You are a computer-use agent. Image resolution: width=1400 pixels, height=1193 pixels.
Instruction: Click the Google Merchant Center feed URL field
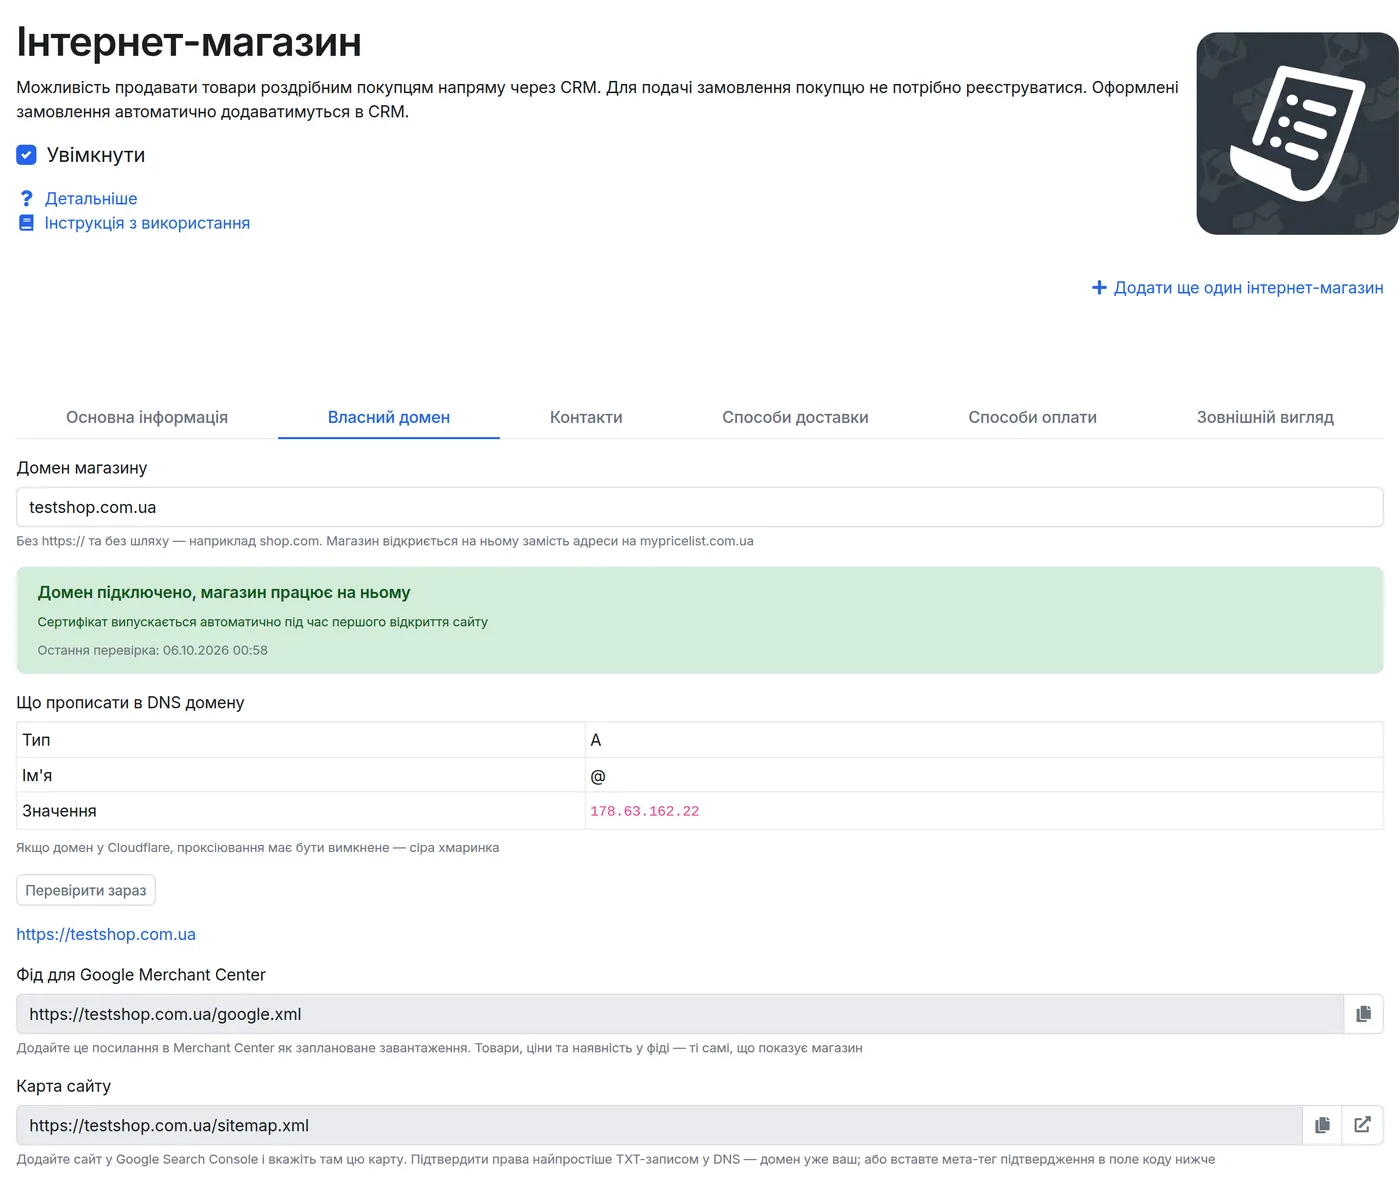[x=680, y=1014]
